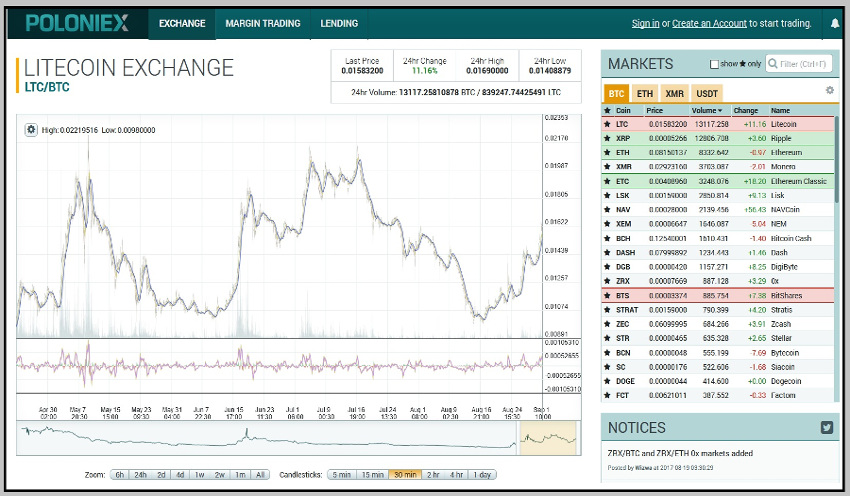Select 30 min candlesticks

[405, 474]
